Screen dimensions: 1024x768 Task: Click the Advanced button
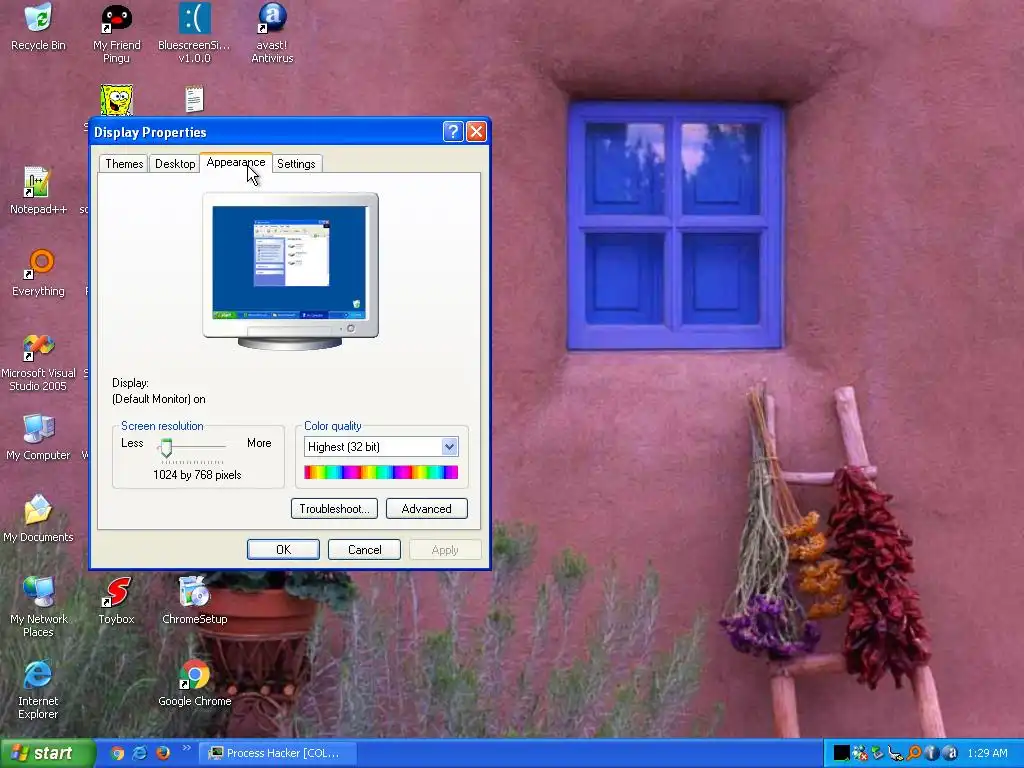click(x=426, y=509)
